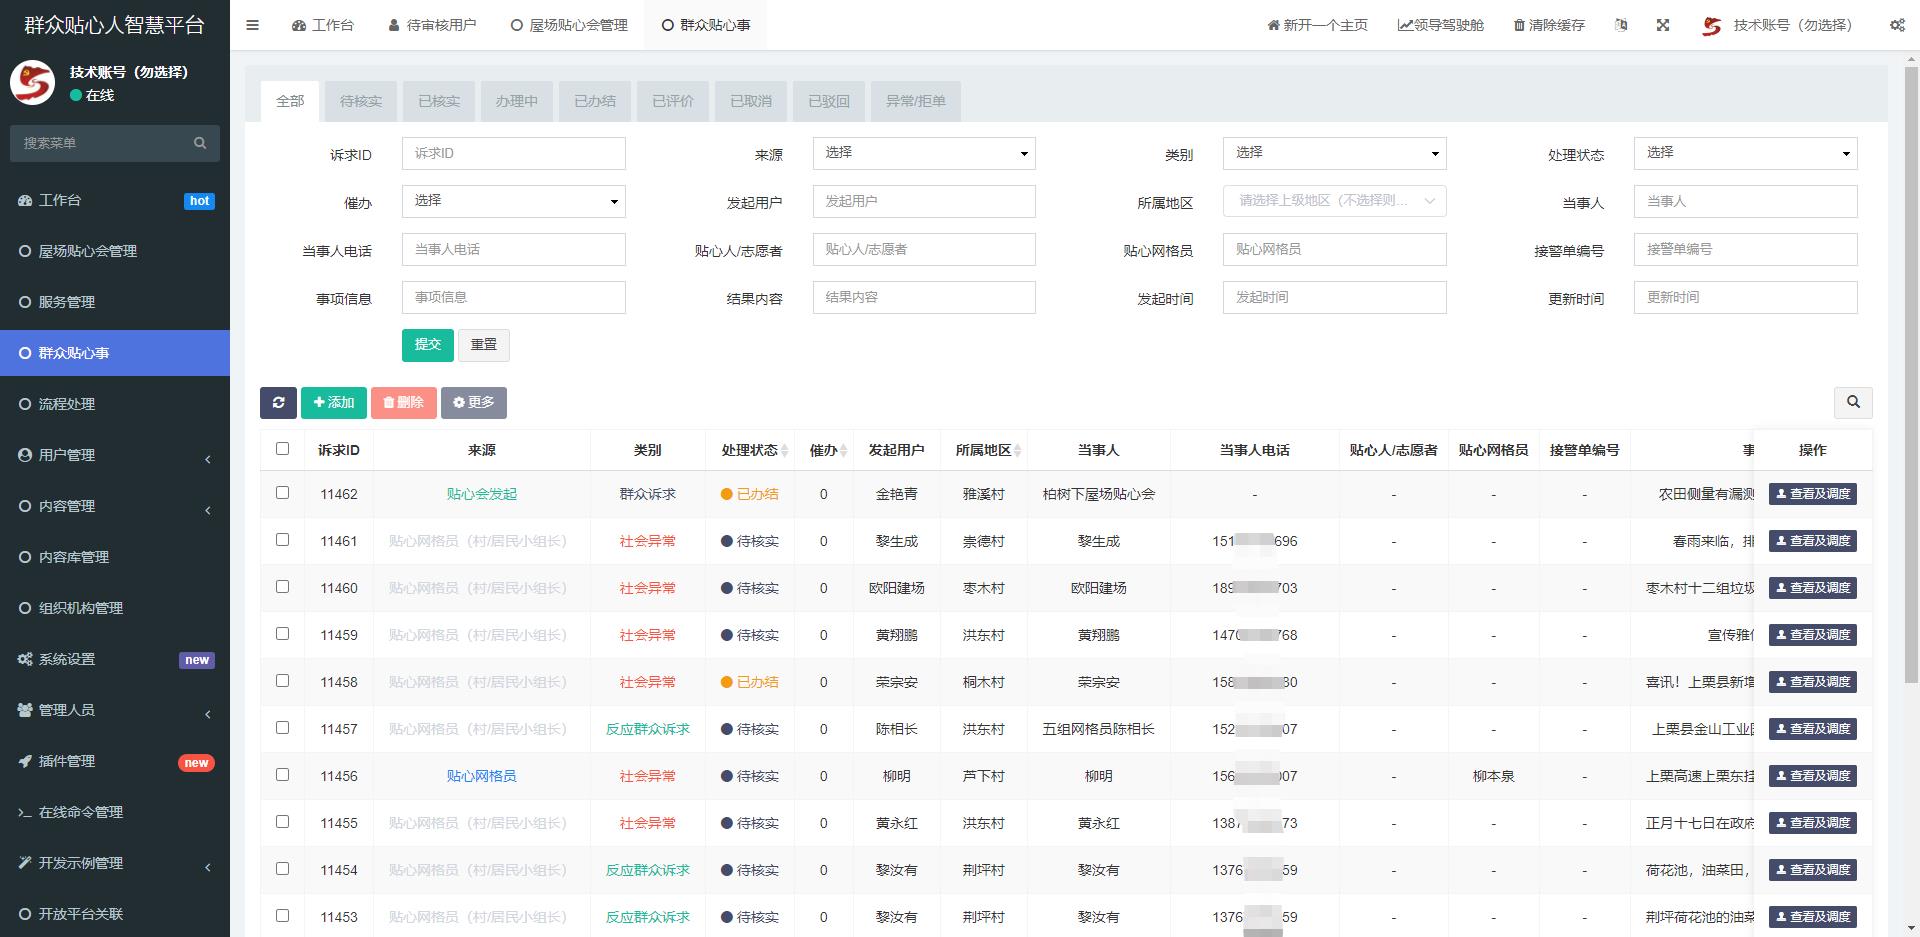The width and height of the screenshot is (1920, 937).
Task: Open the 处理状态 select dropdown
Action: click(x=1745, y=153)
